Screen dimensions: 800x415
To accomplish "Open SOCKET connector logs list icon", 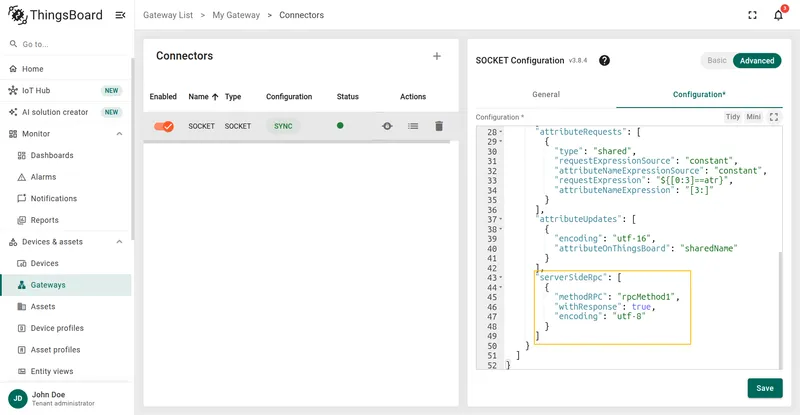I will 413,126.
